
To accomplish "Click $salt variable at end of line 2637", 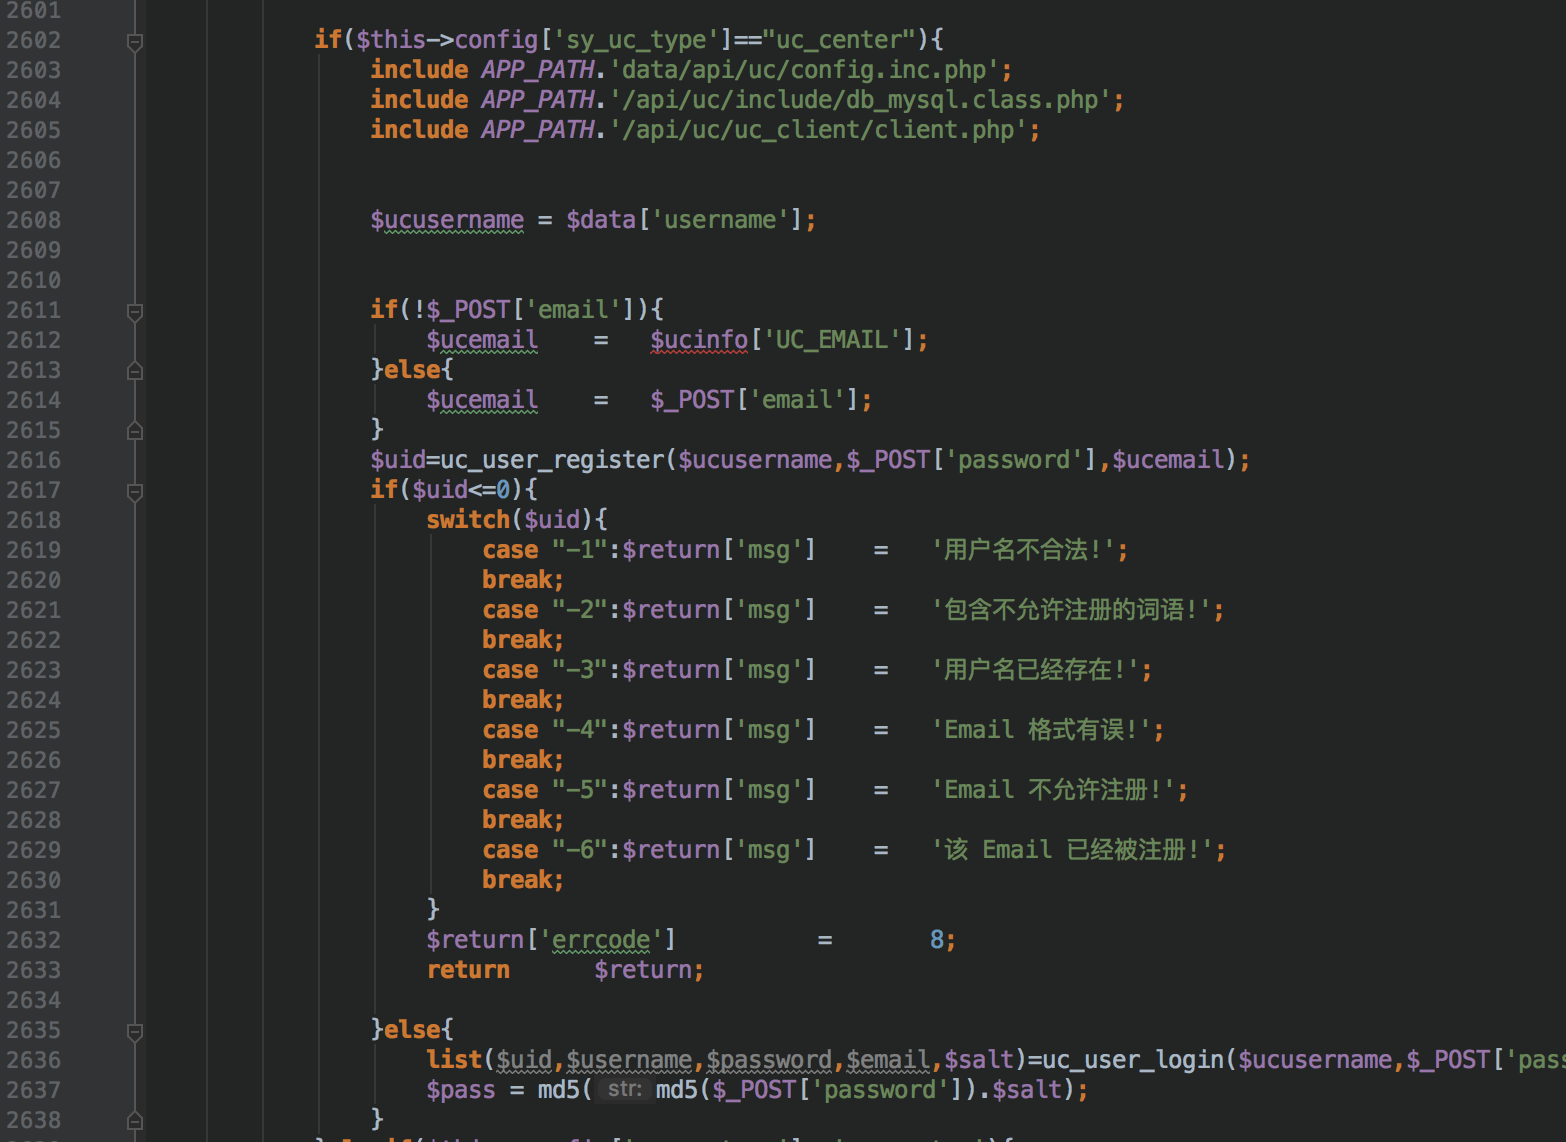I will tap(1027, 1090).
